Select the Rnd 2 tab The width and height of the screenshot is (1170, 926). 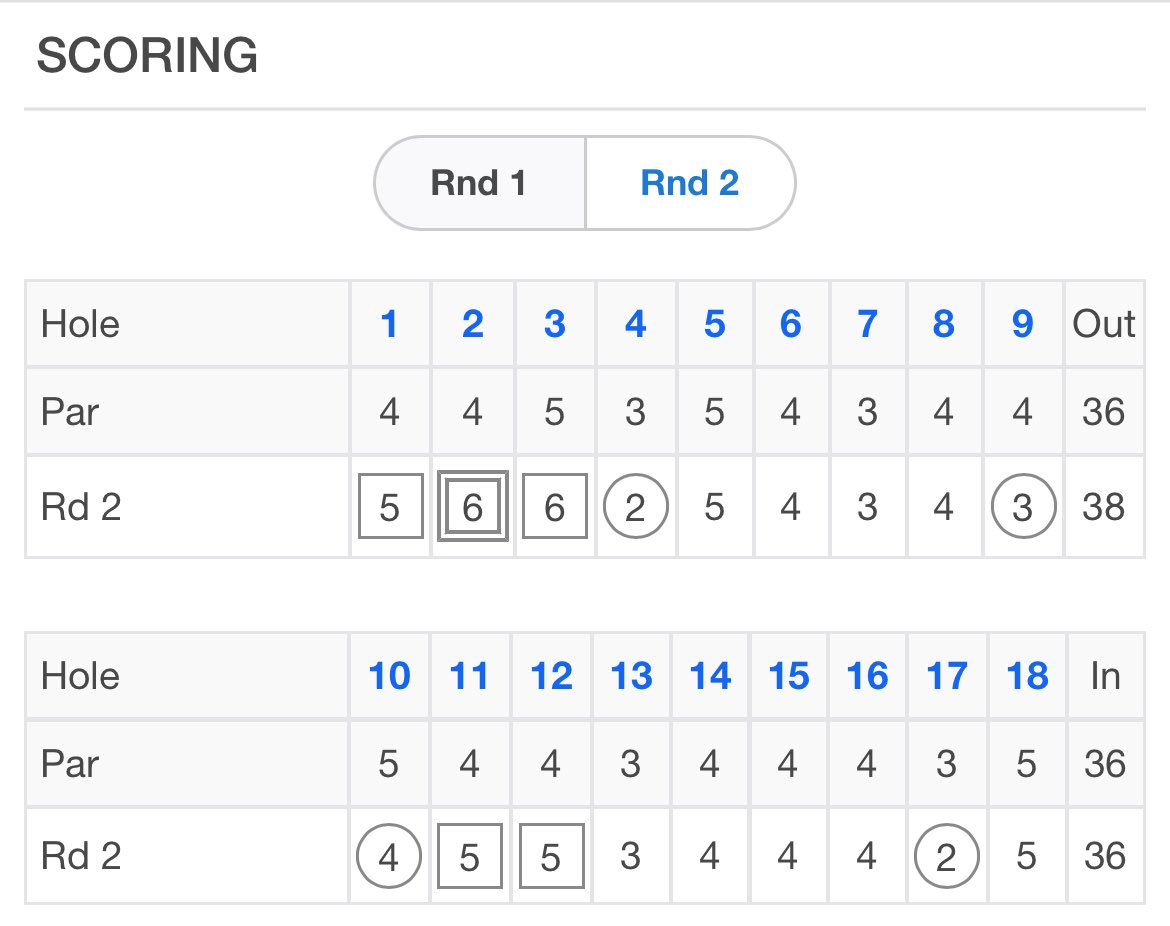click(690, 183)
